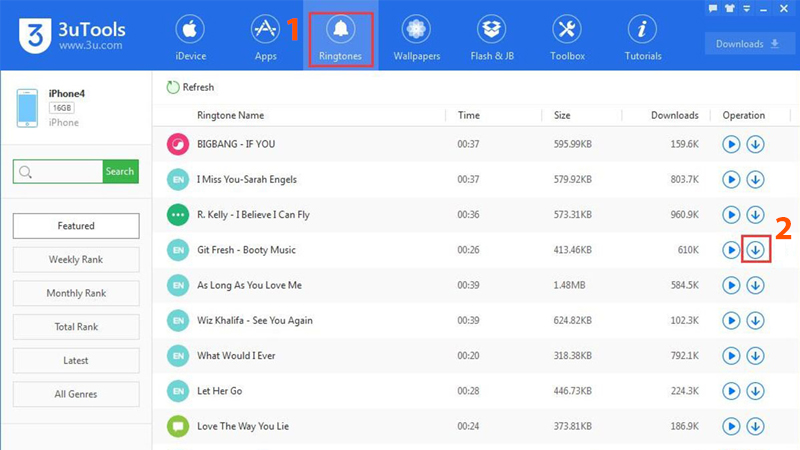Open the iDevice section

pyautogui.click(x=190, y=39)
